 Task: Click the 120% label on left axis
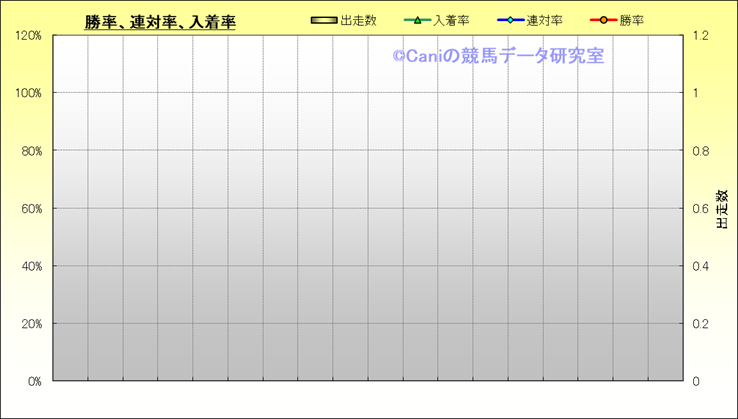(28, 36)
